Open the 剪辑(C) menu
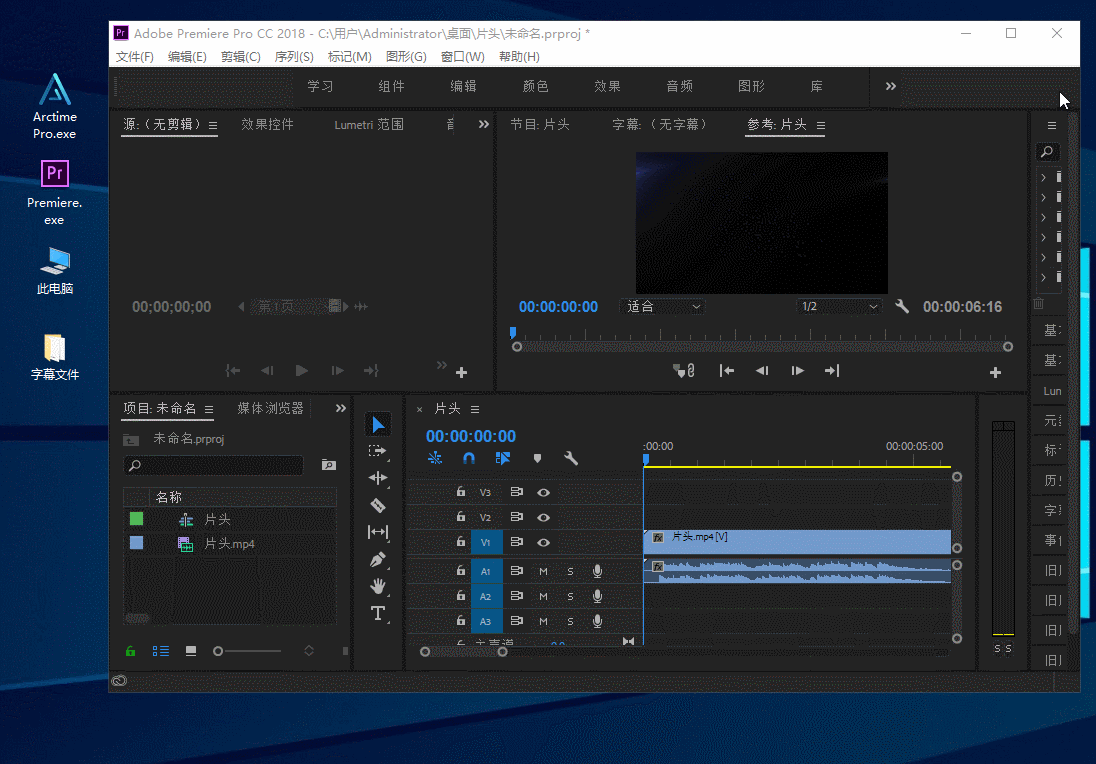This screenshot has width=1096, height=764. coord(240,57)
